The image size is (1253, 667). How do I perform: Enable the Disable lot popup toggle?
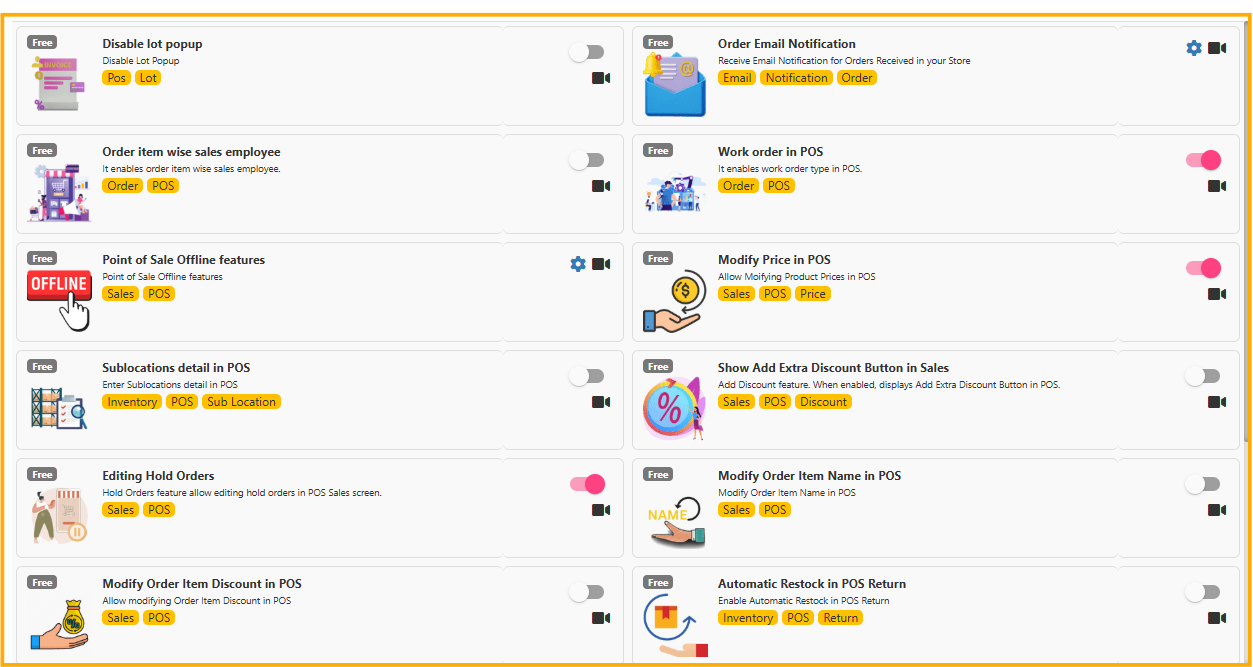click(x=587, y=52)
